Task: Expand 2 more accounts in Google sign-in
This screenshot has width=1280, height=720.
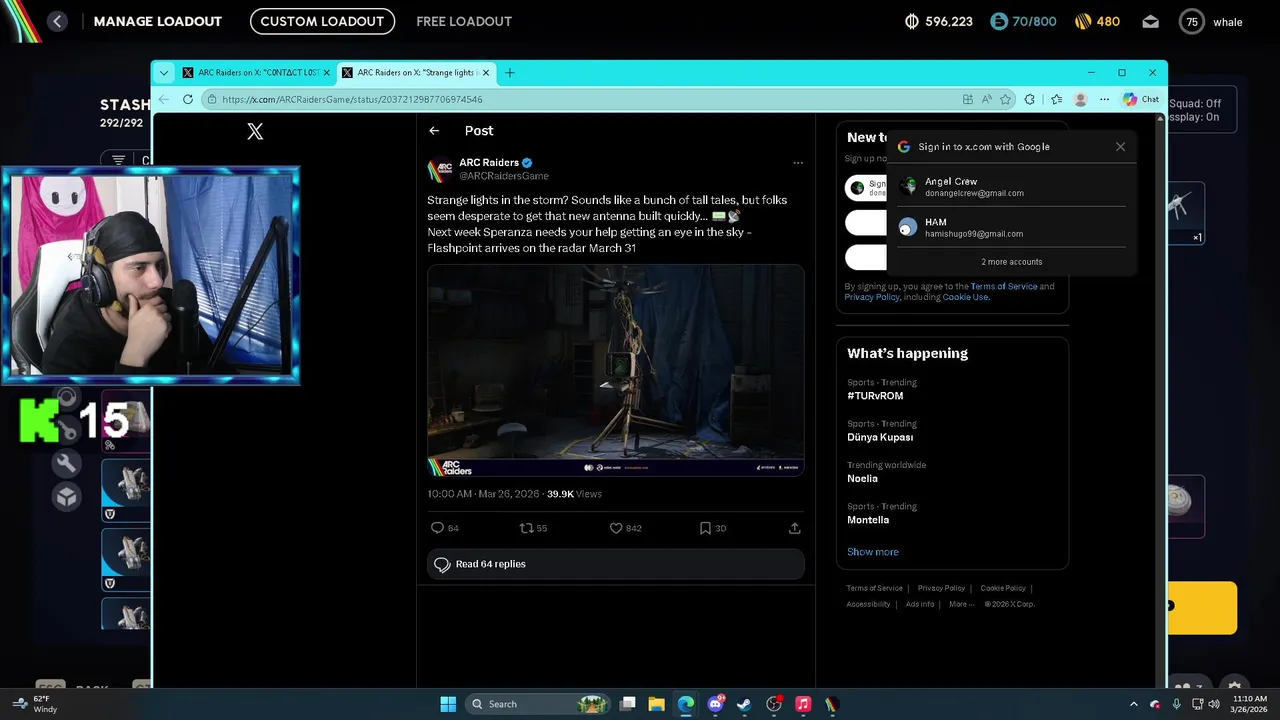Action: pyautogui.click(x=1012, y=262)
